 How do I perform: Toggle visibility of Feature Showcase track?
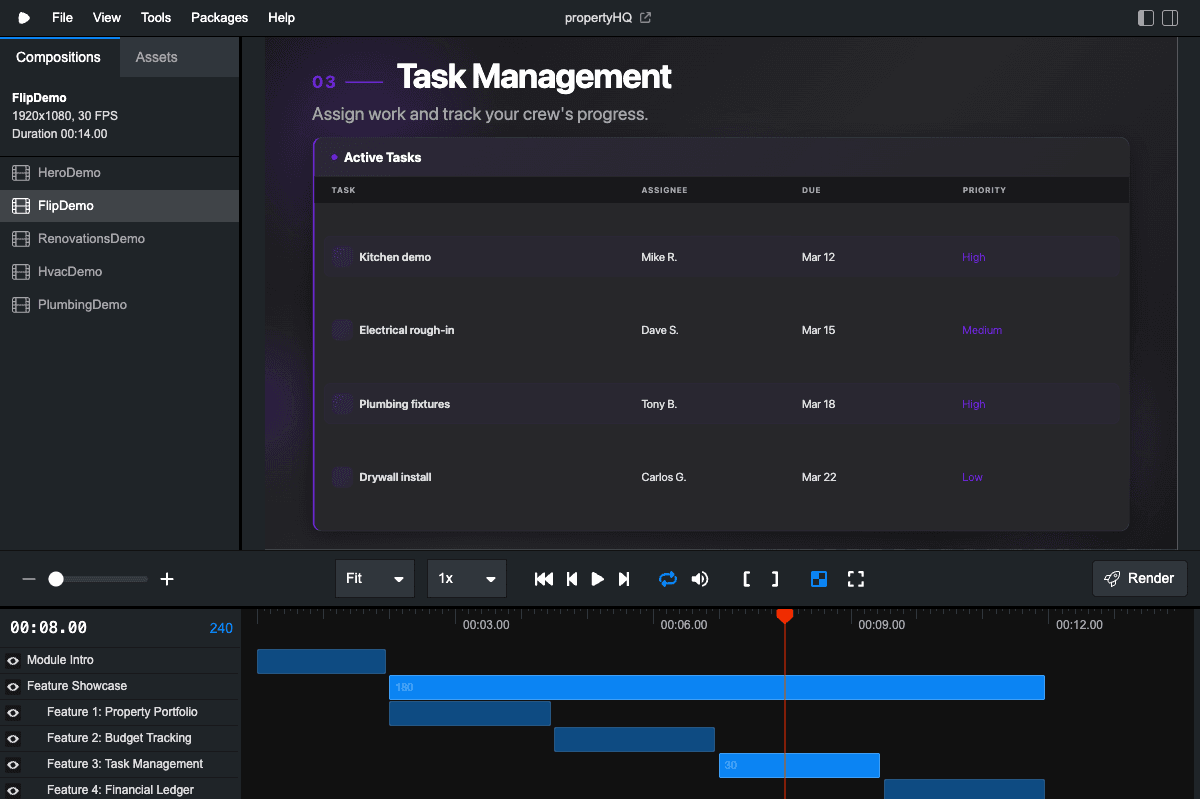pos(13,687)
